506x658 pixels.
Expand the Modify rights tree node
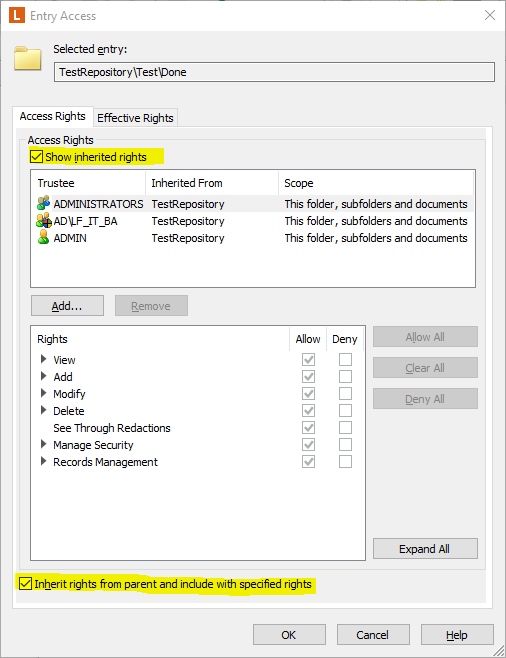point(43,393)
